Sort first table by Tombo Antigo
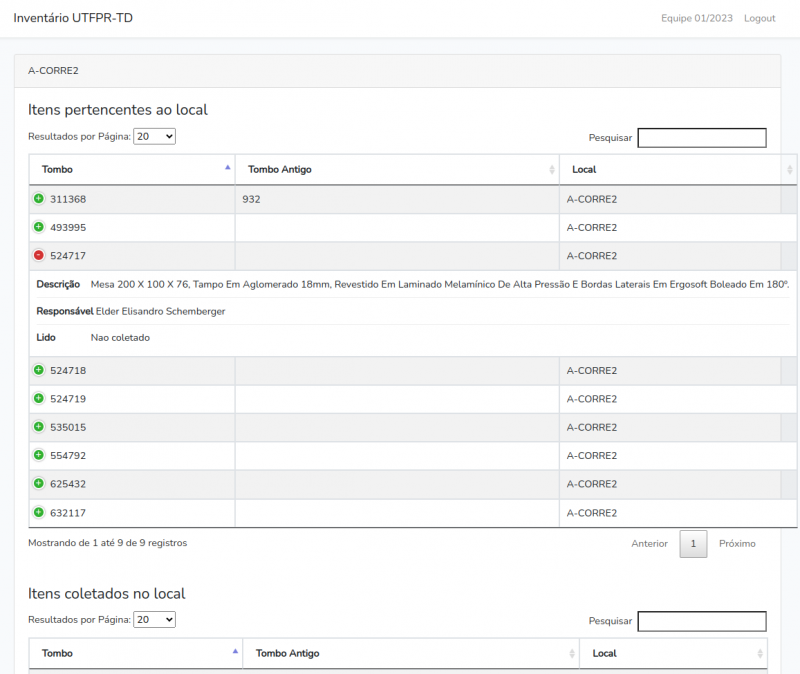Screen dimensions: 800x674 pos(397,169)
